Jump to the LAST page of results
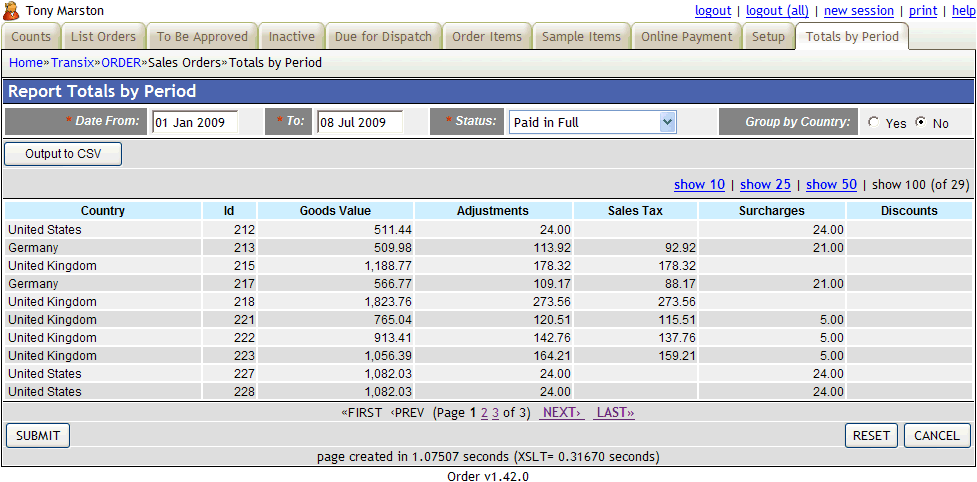The width and height of the screenshot is (977, 482). pos(614,413)
